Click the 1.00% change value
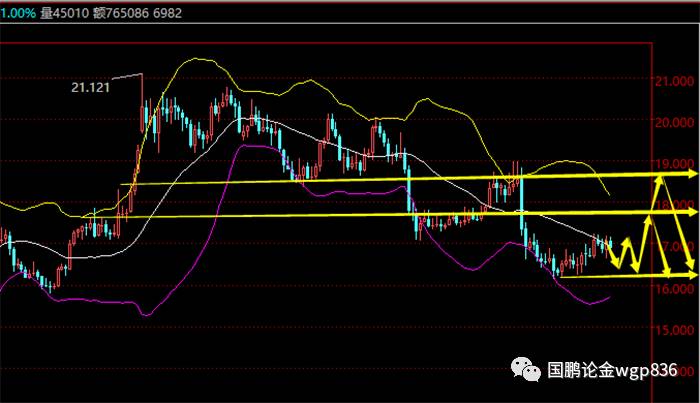The height and width of the screenshot is (403, 700). pyautogui.click(x=17, y=13)
